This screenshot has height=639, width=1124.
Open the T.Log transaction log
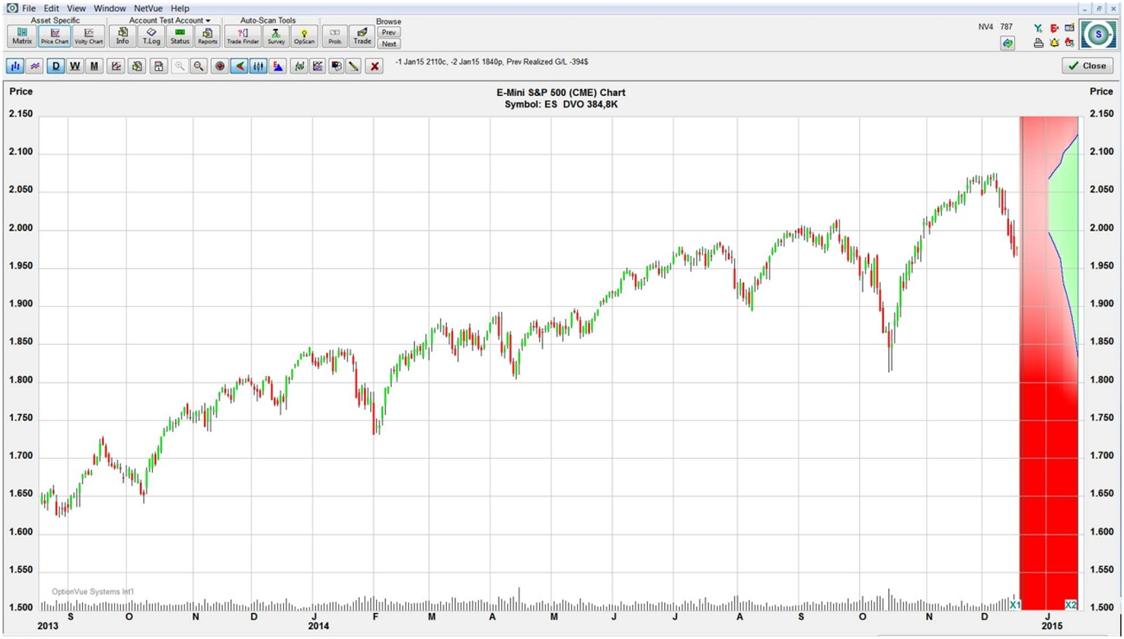click(x=151, y=36)
